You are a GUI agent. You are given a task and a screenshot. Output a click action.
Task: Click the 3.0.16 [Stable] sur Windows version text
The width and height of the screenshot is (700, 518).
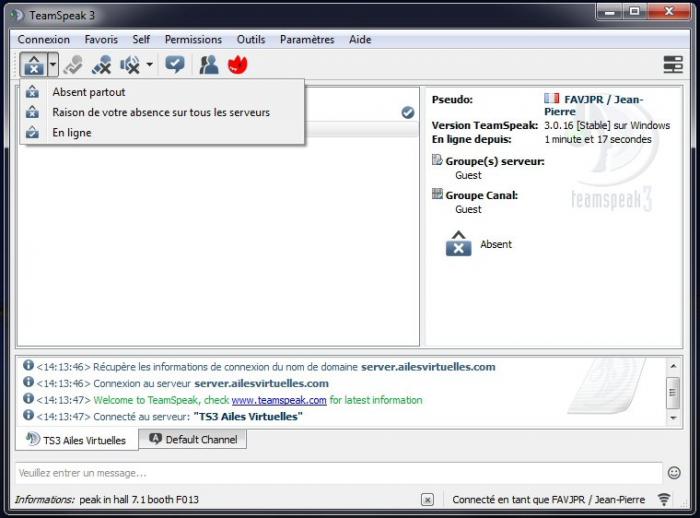coord(607,125)
